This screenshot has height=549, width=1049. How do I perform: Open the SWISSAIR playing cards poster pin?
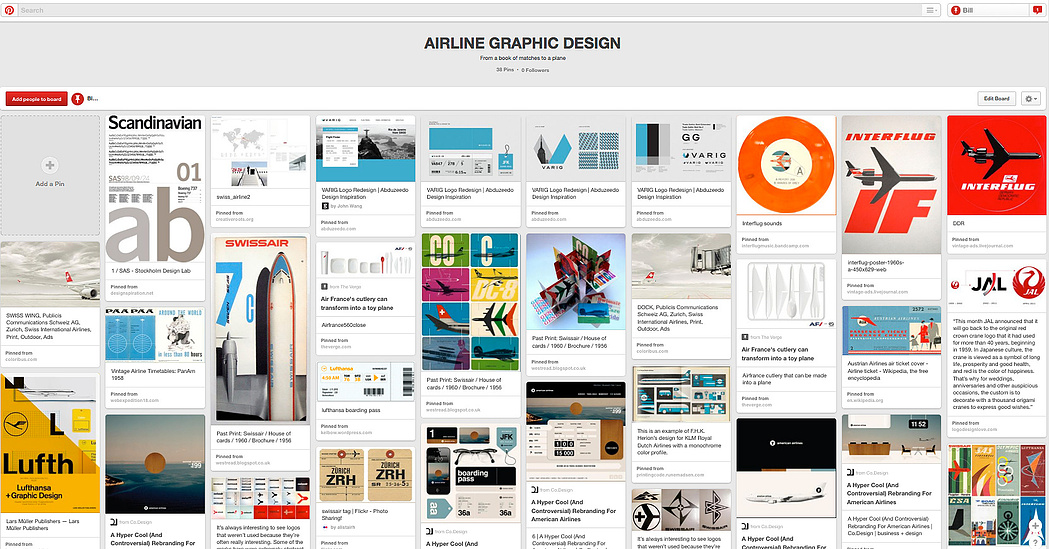pyautogui.click(x=260, y=330)
